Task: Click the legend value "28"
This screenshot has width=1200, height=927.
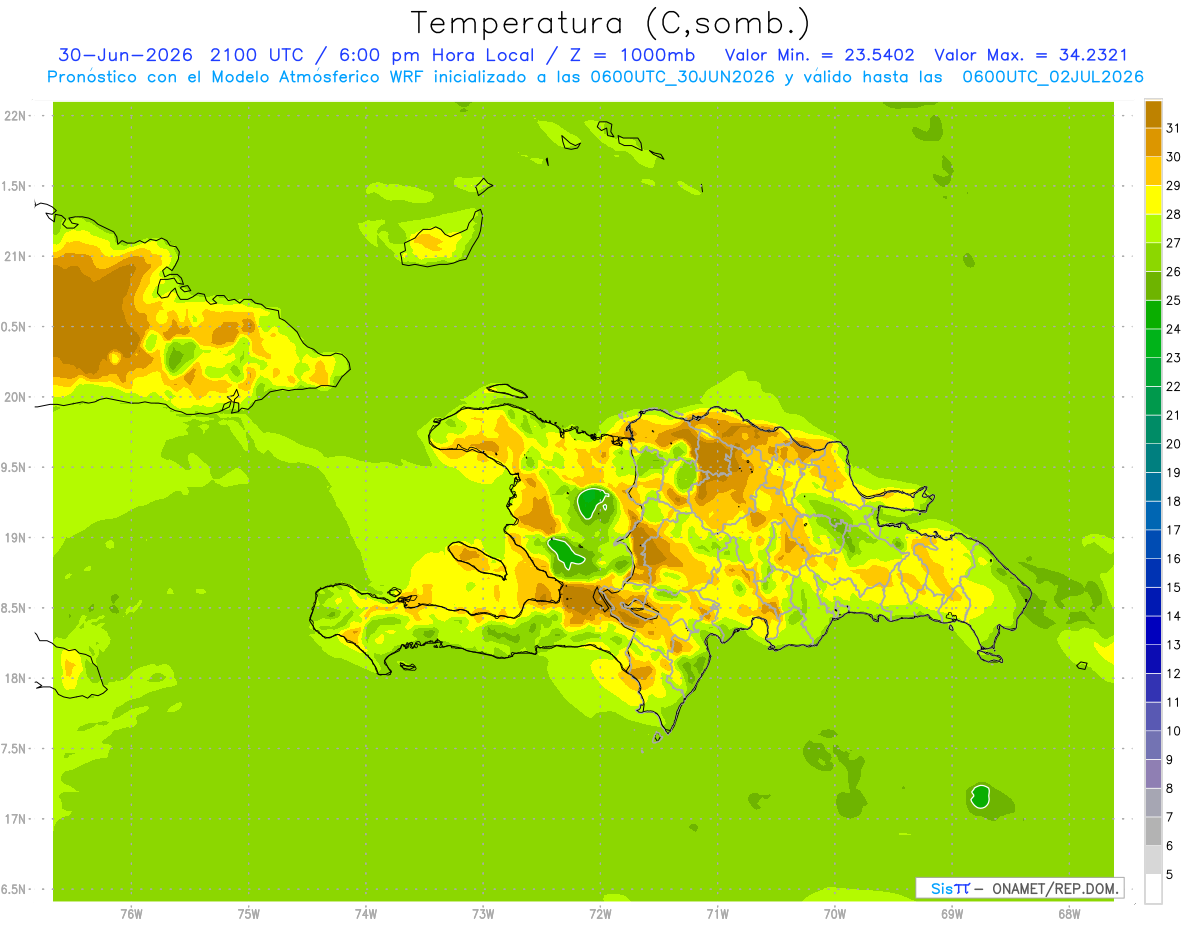Action: 1174,214
